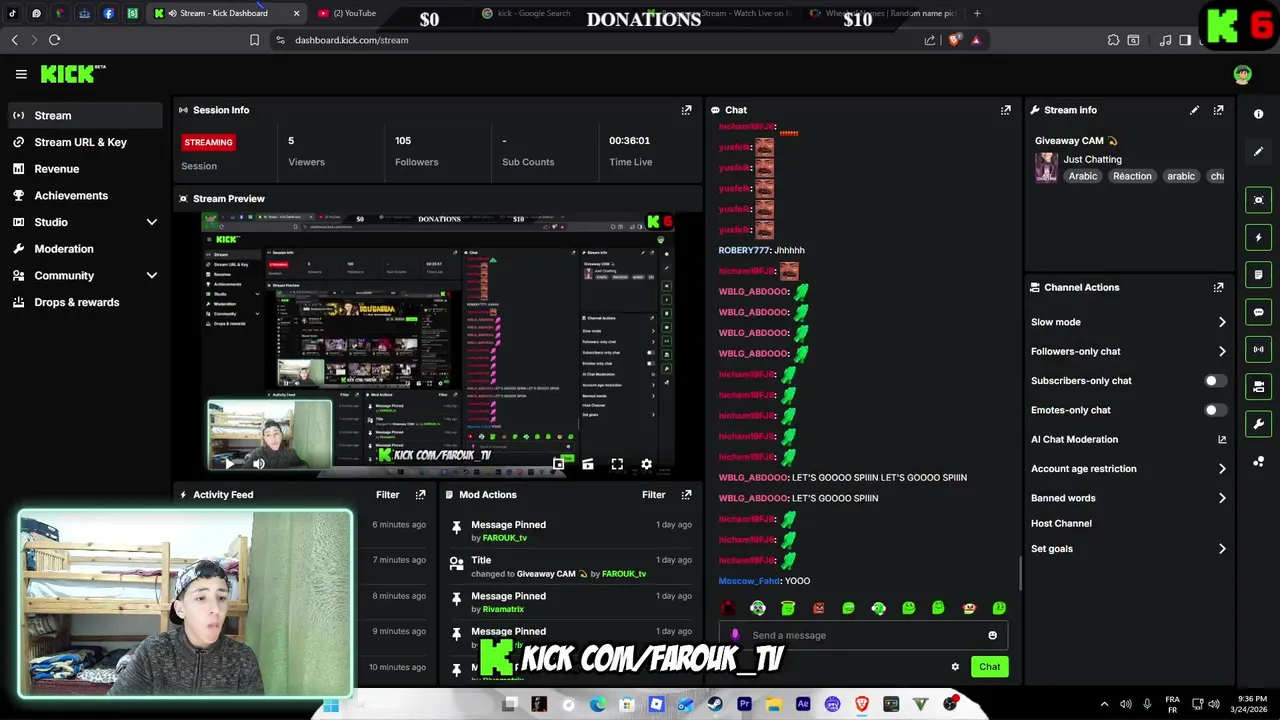Open the emoji picker in chat input
1280x720 pixels.
click(x=992, y=635)
